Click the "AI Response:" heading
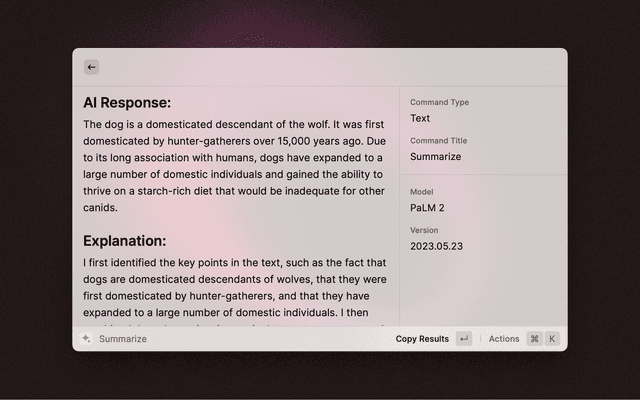Image resolution: width=640 pixels, height=400 pixels. [x=127, y=102]
